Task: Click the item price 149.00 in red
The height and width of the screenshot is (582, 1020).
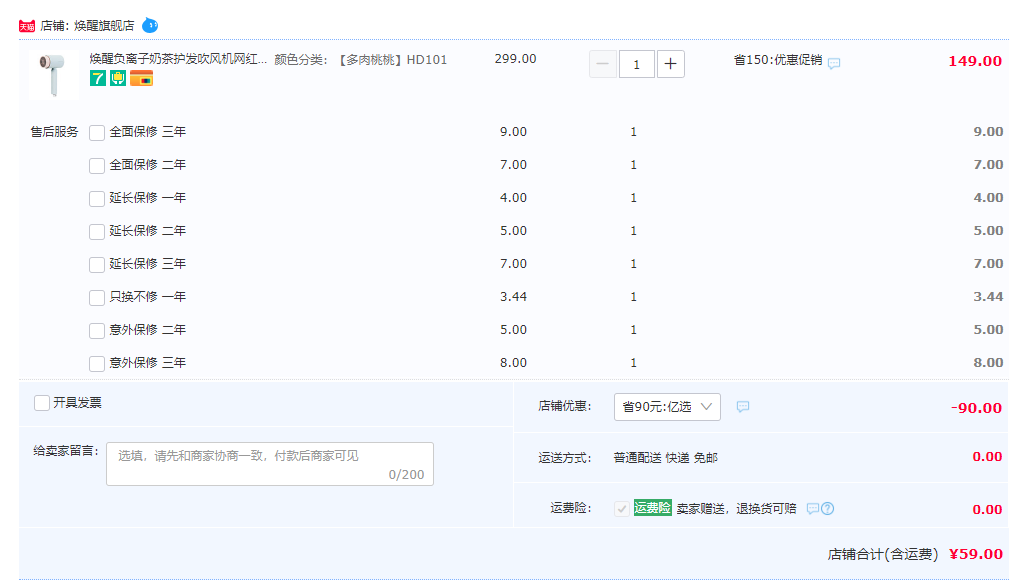Action: pyautogui.click(x=974, y=61)
